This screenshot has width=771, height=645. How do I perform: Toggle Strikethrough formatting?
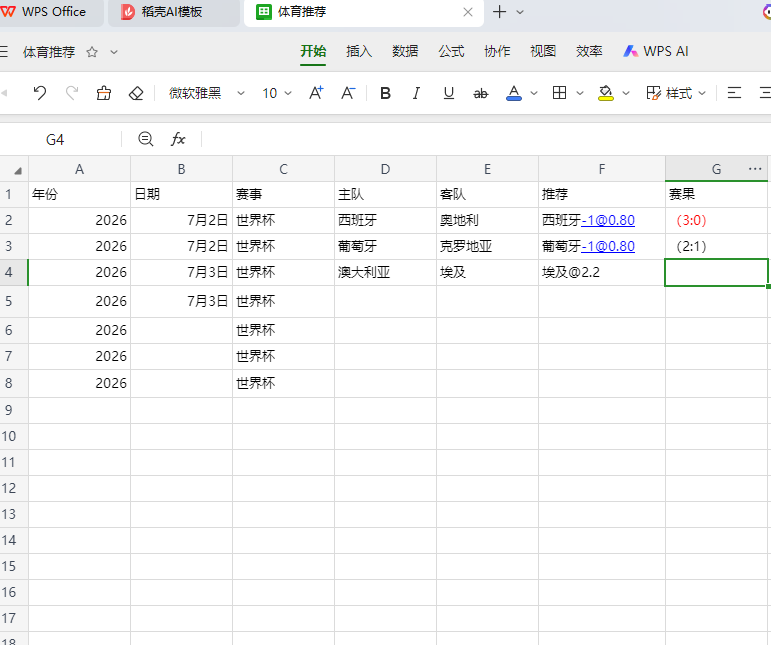pos(480,92)
